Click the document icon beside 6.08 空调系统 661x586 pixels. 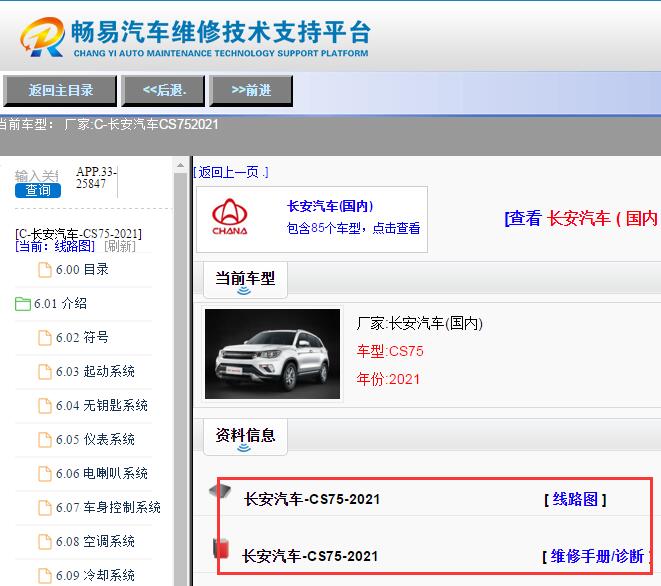[45, 542]
